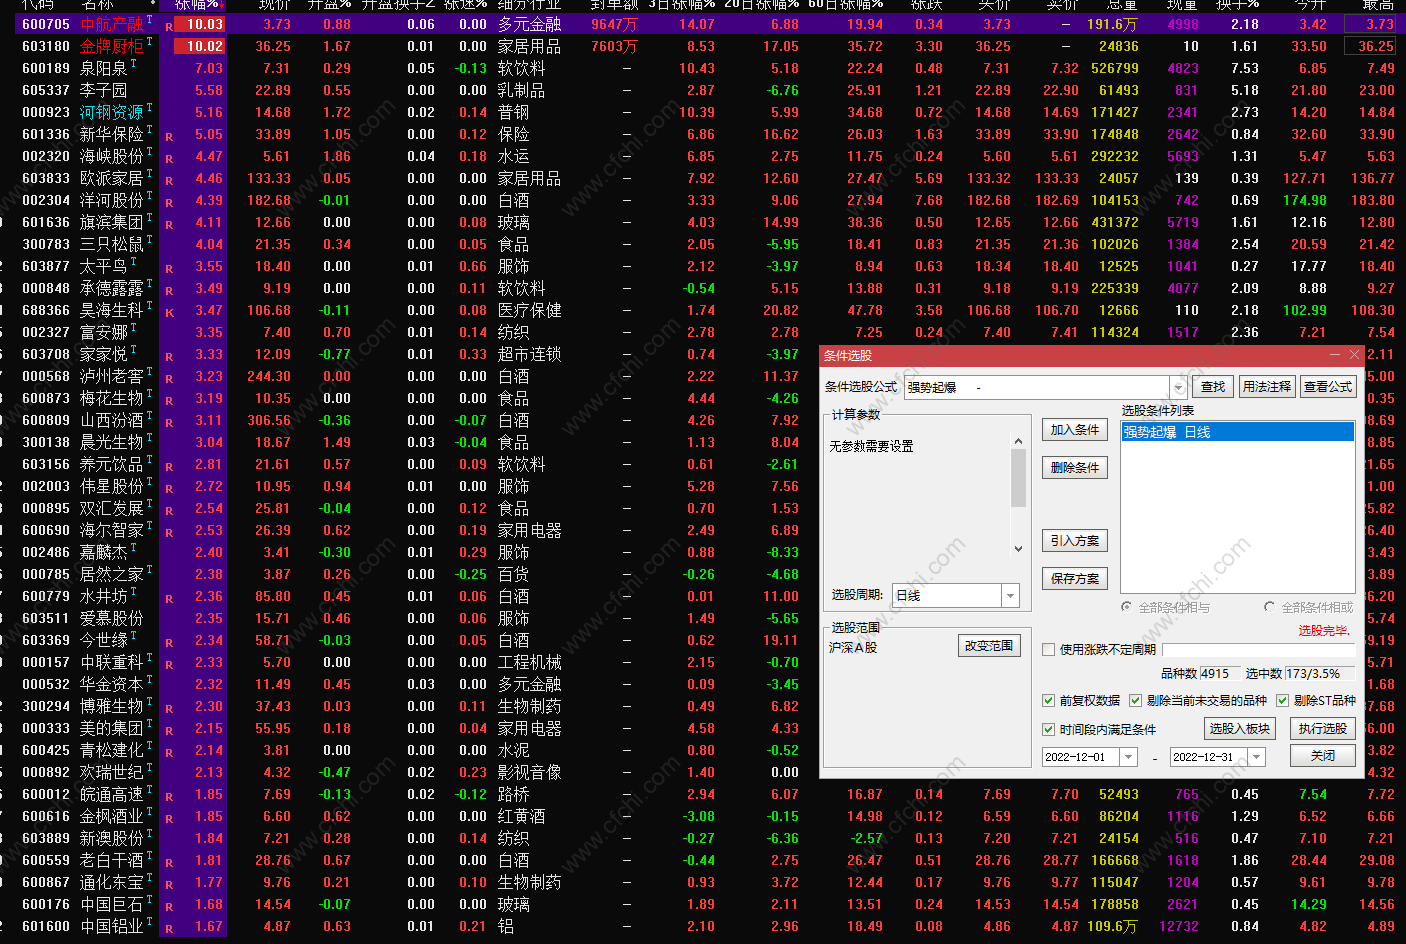Screen dimensions: 1406x944
Task: Select 全部条件相与 radio button
Action: tap(1127, 607)
